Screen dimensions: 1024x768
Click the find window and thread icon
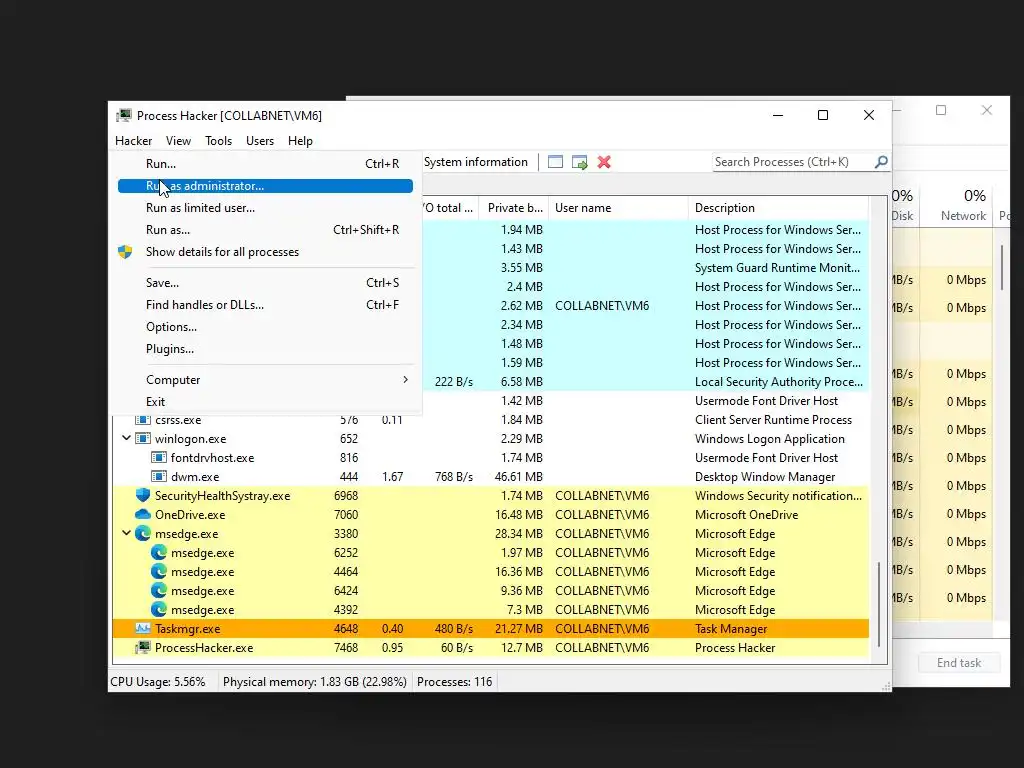pyautogui.click(x=579, y=162)
